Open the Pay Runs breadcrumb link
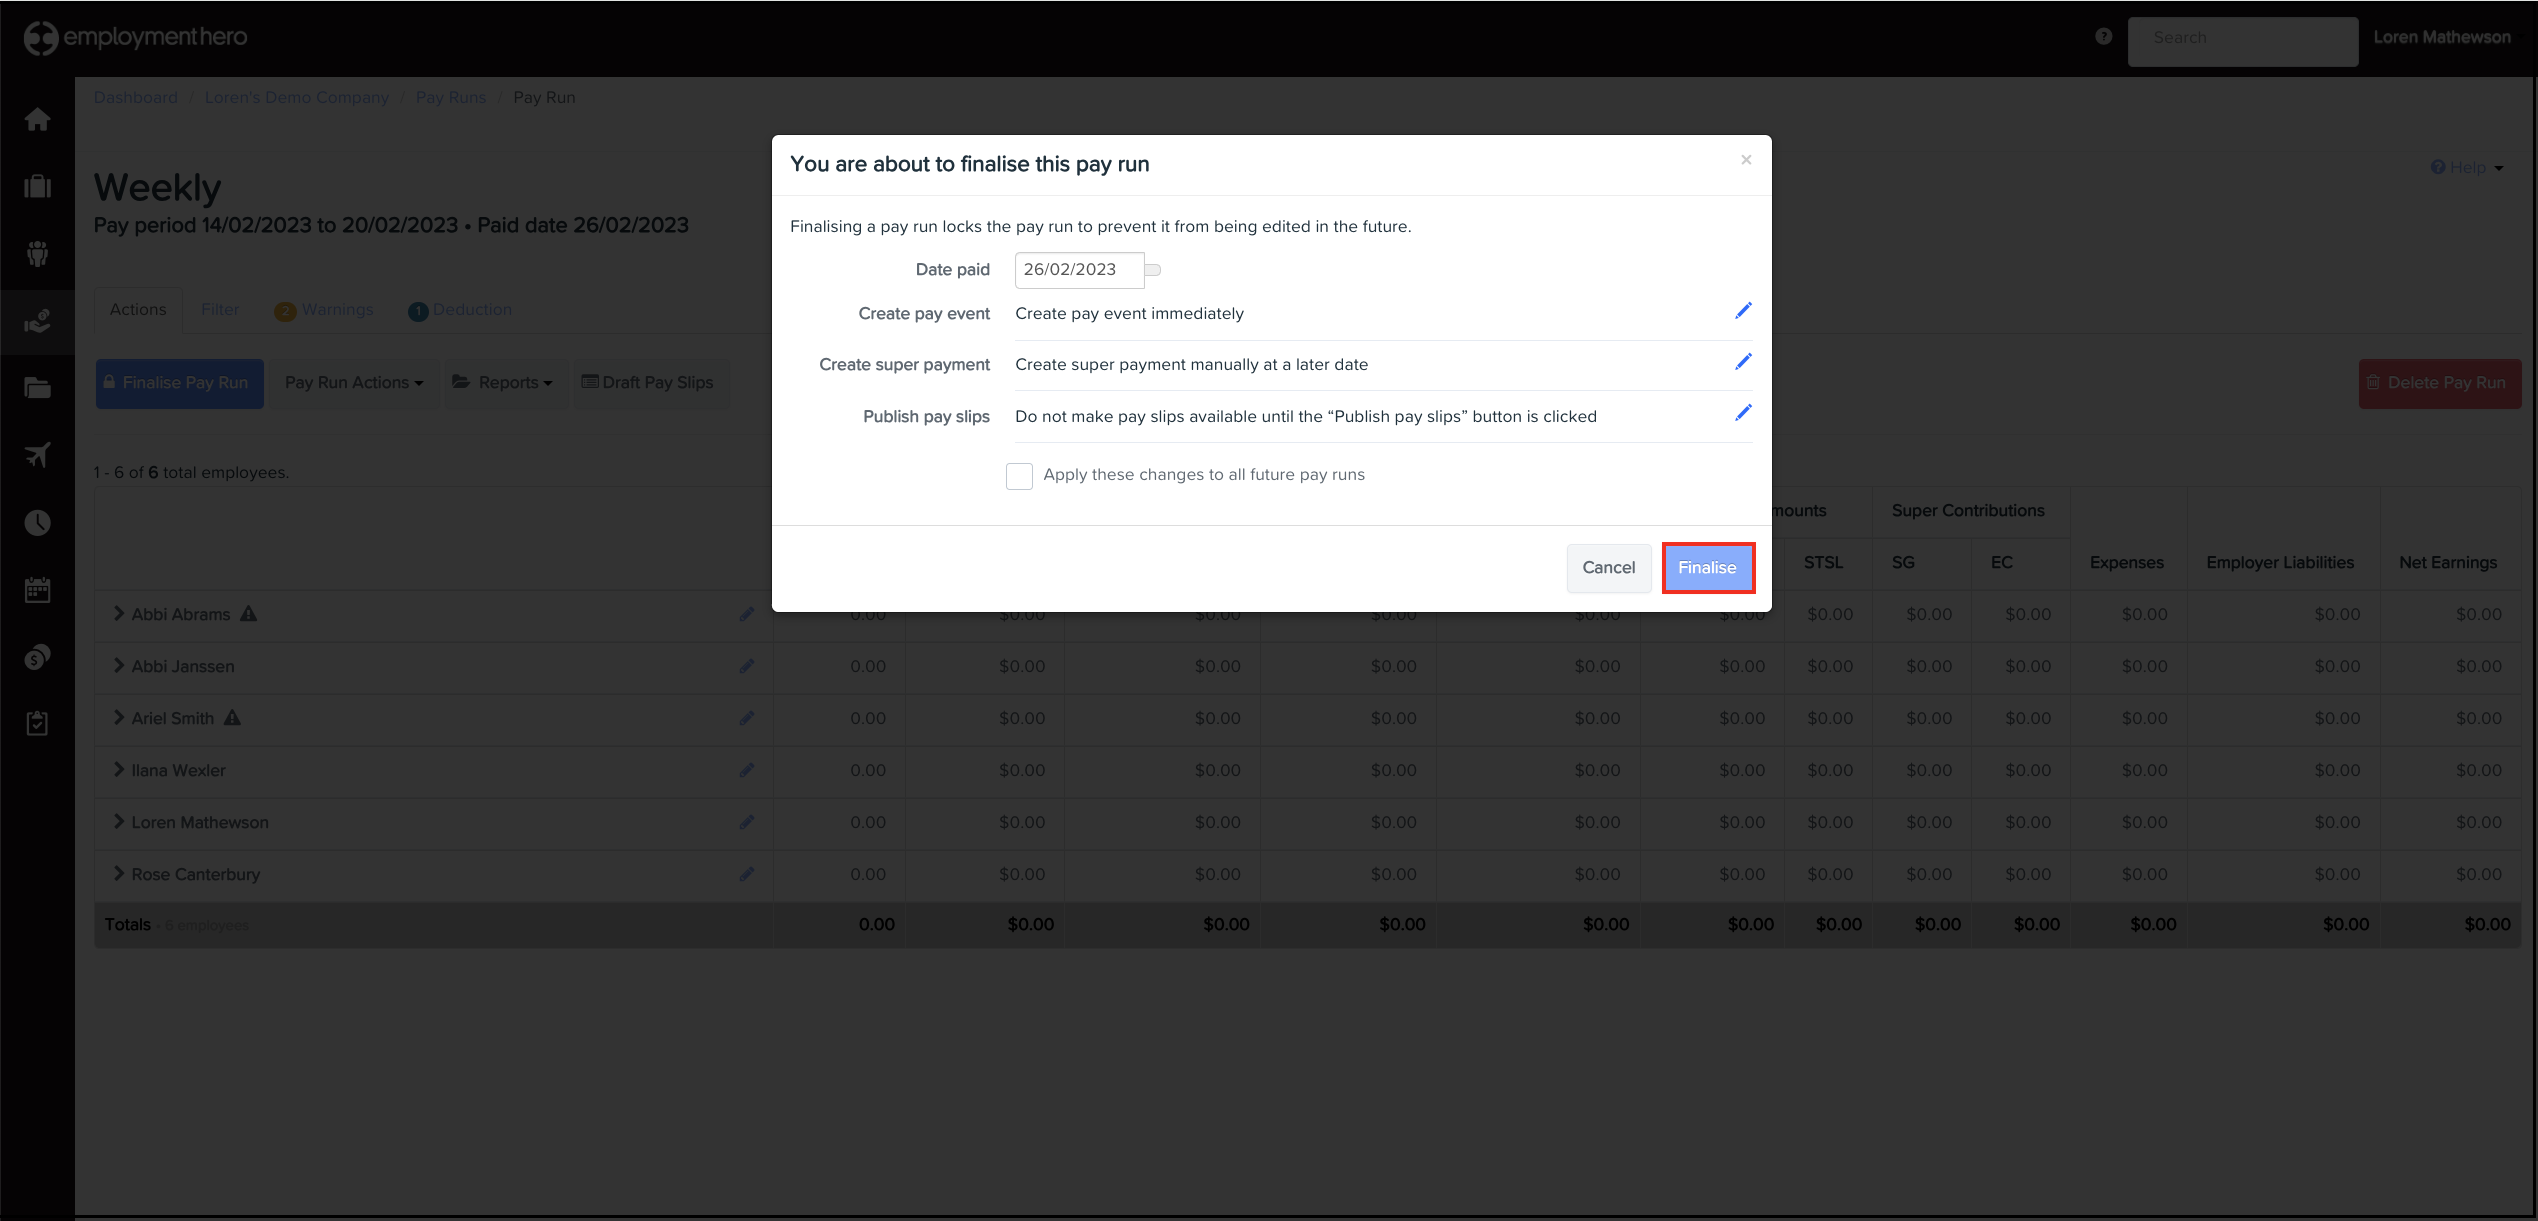Screen dimensions: 2538x1221 pos(451,98)
